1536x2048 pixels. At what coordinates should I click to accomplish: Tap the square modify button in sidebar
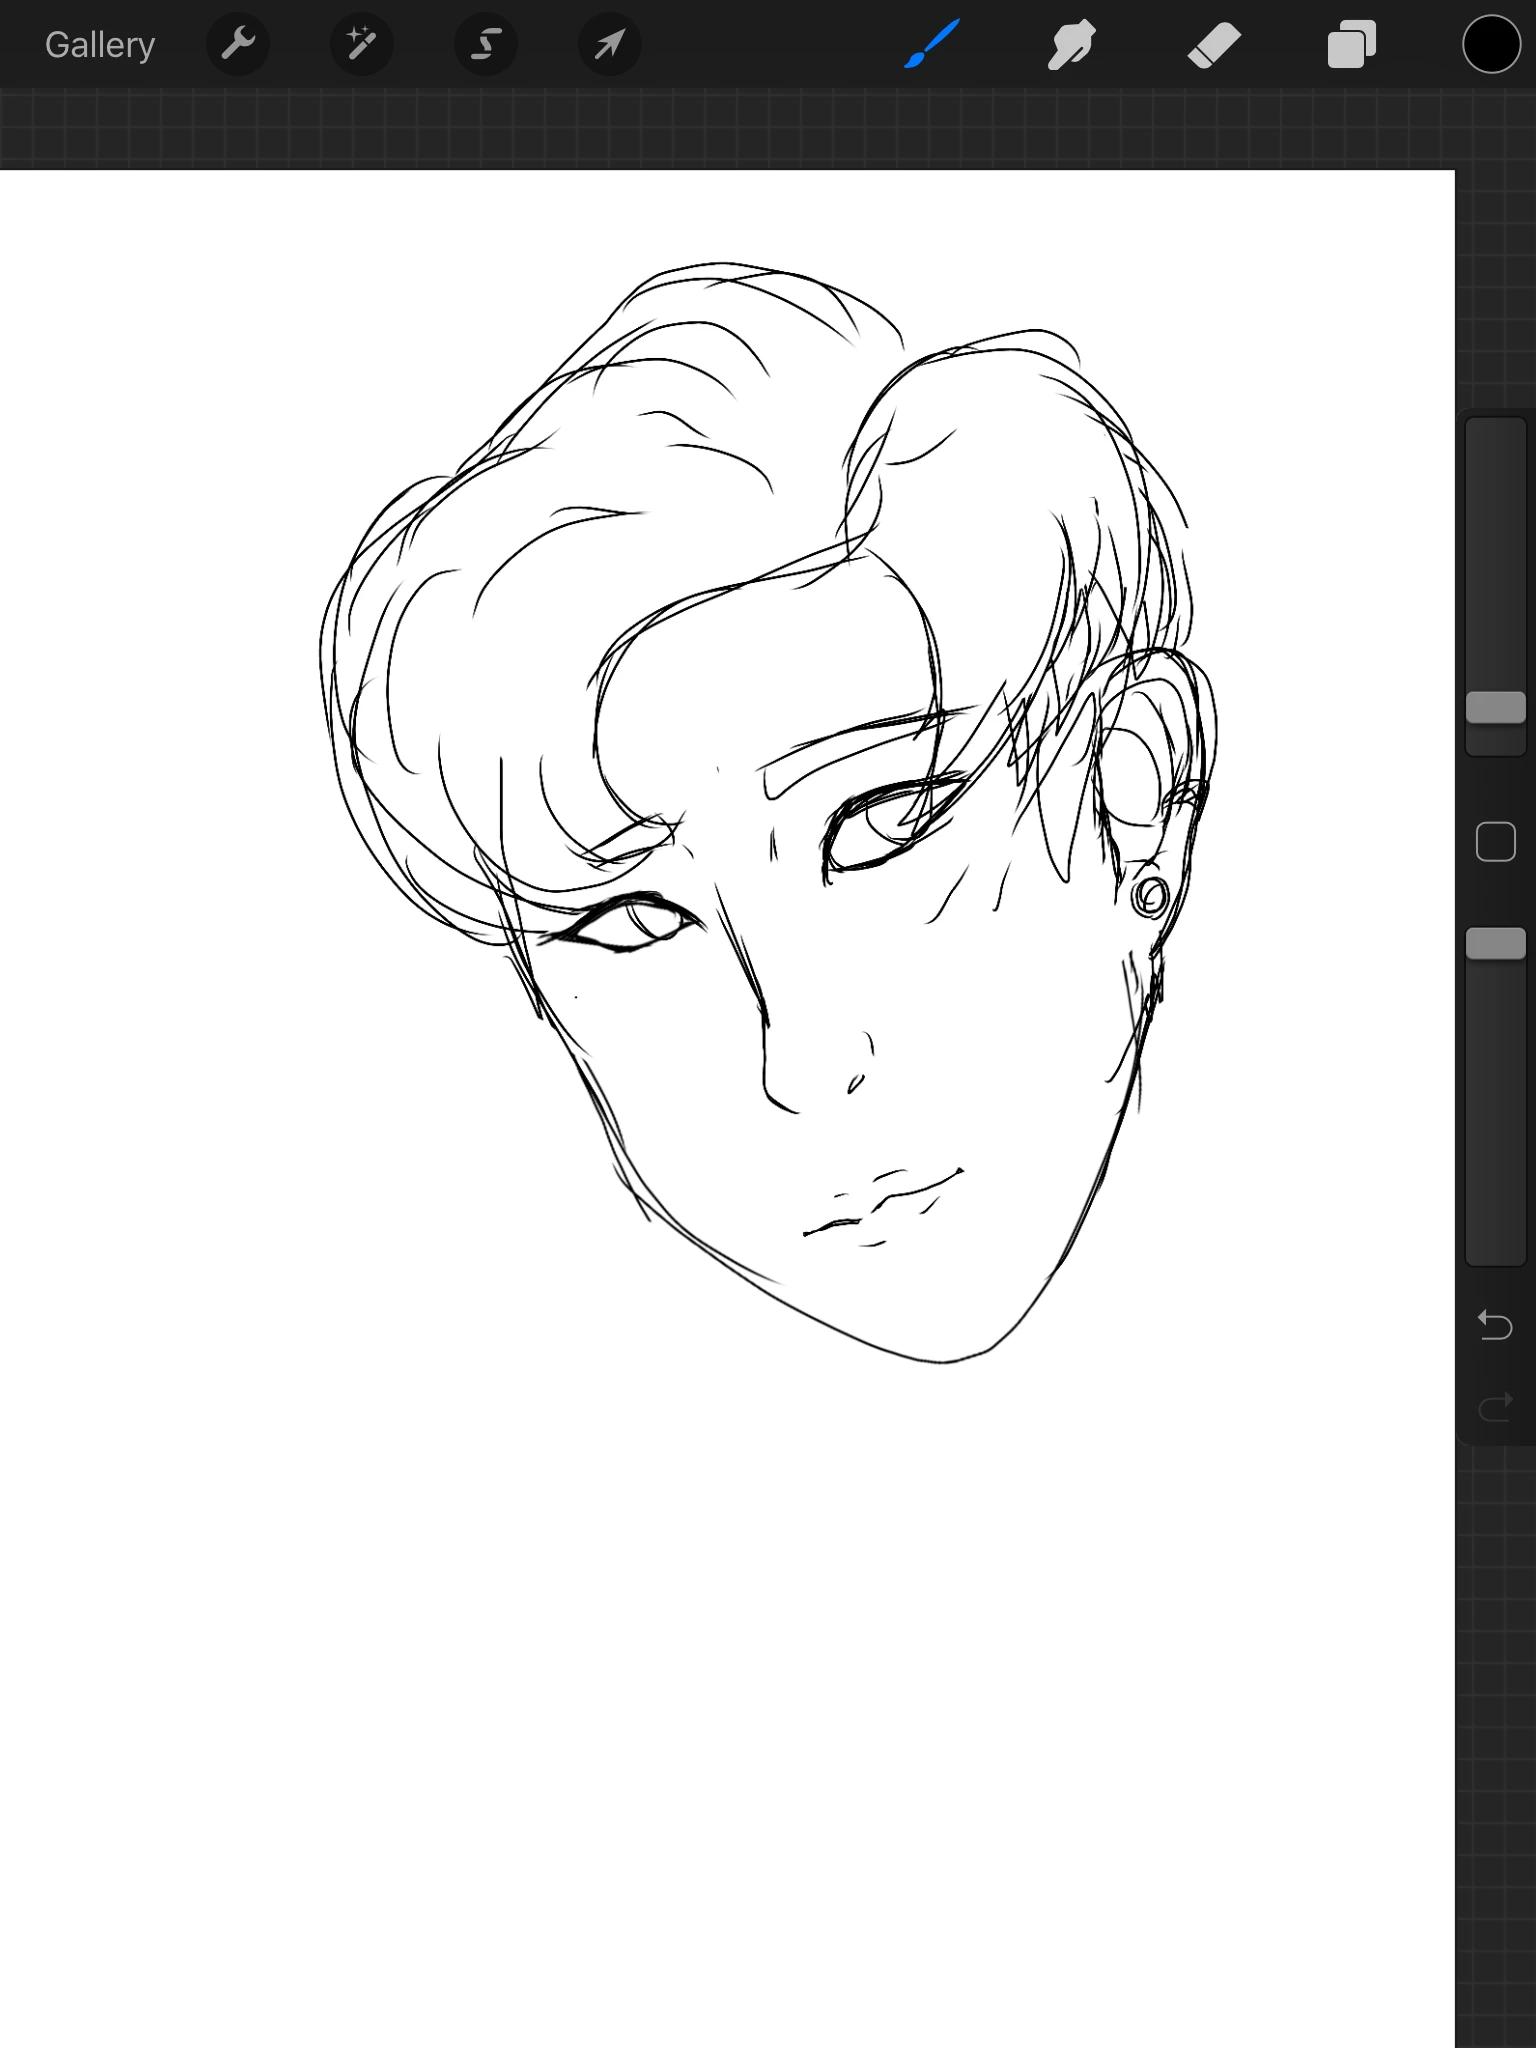pyautogui.click(x=1496, y=842)
